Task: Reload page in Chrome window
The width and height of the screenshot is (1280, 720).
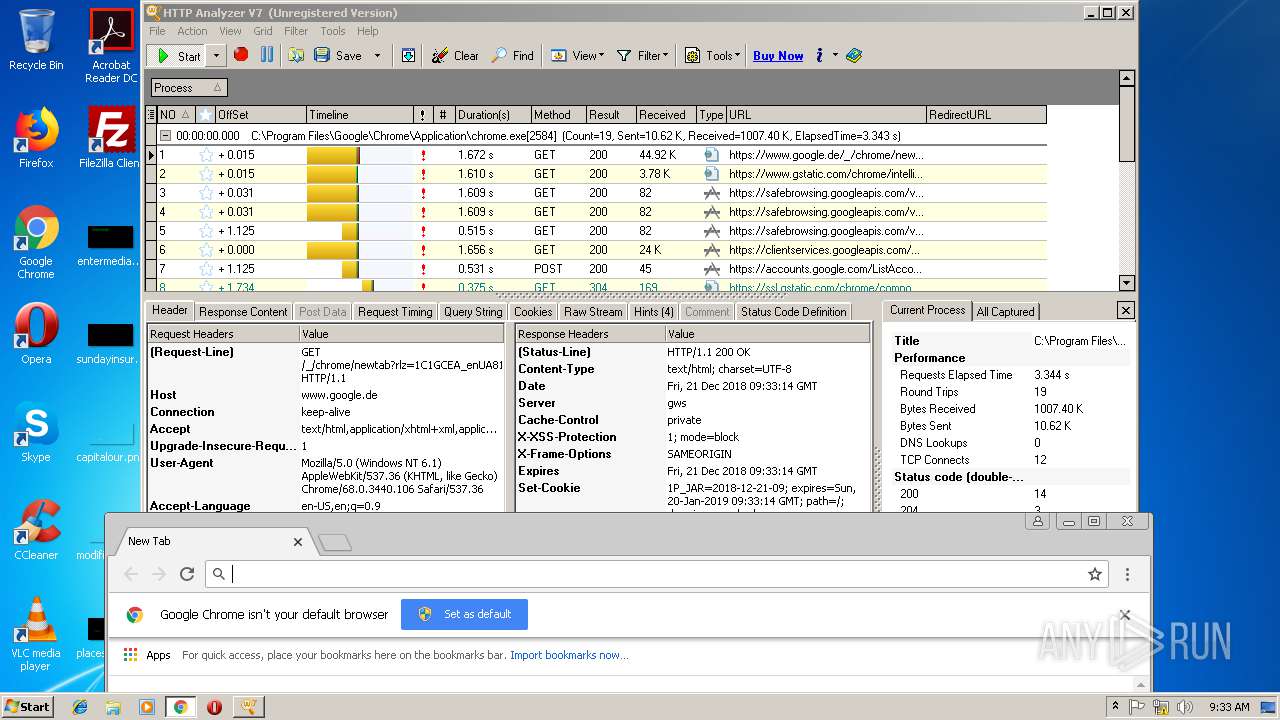Action: click(186, 574)
